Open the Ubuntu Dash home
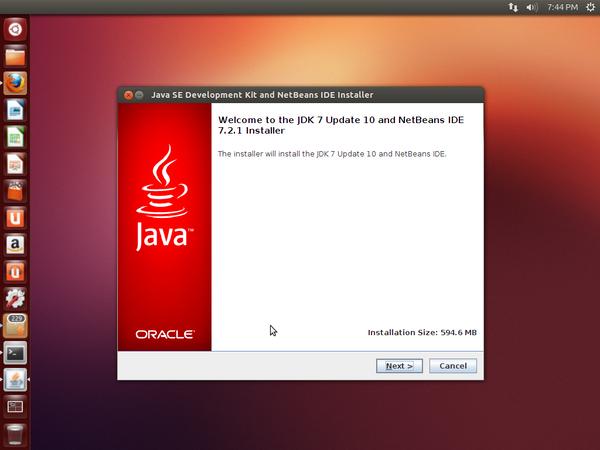 click(15, 29)
